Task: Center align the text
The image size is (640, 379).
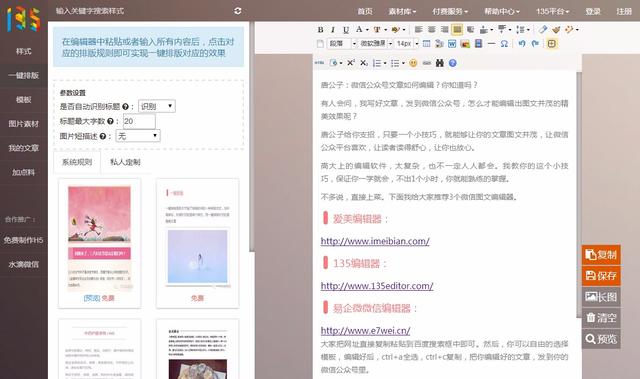Action: 431,29
